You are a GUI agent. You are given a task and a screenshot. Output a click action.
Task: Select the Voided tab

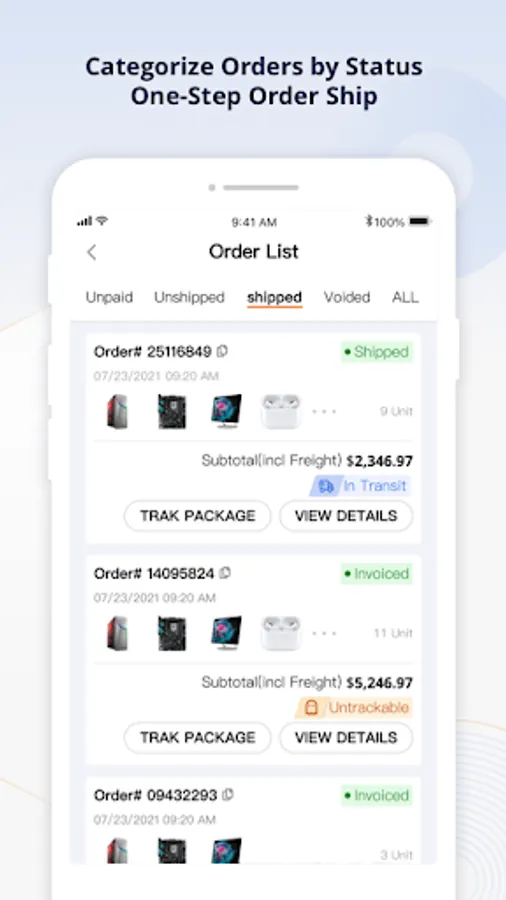[x=347, y=297]
